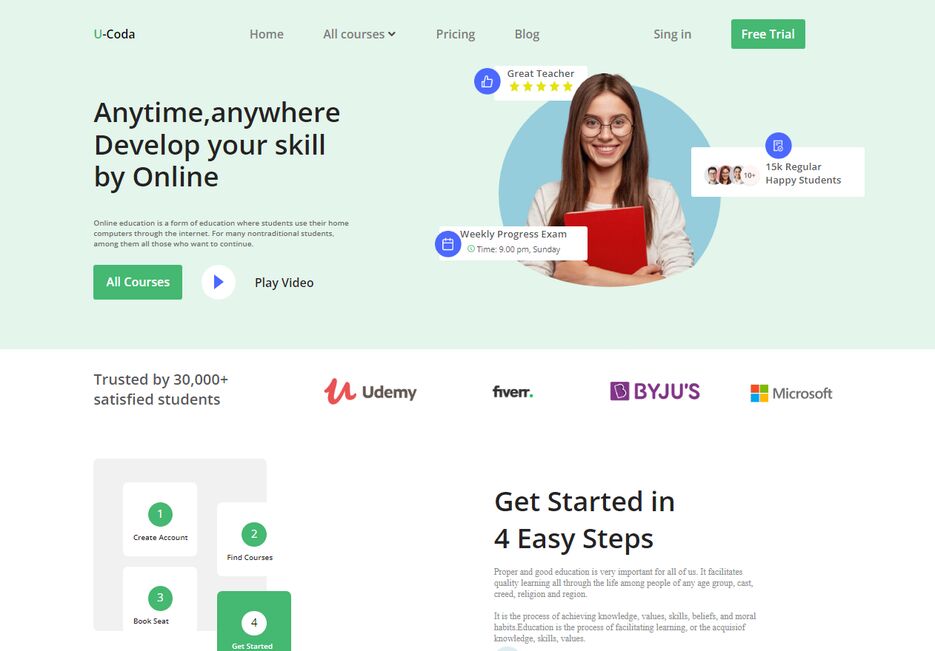Click the green step 4 Get Started card

254,621
